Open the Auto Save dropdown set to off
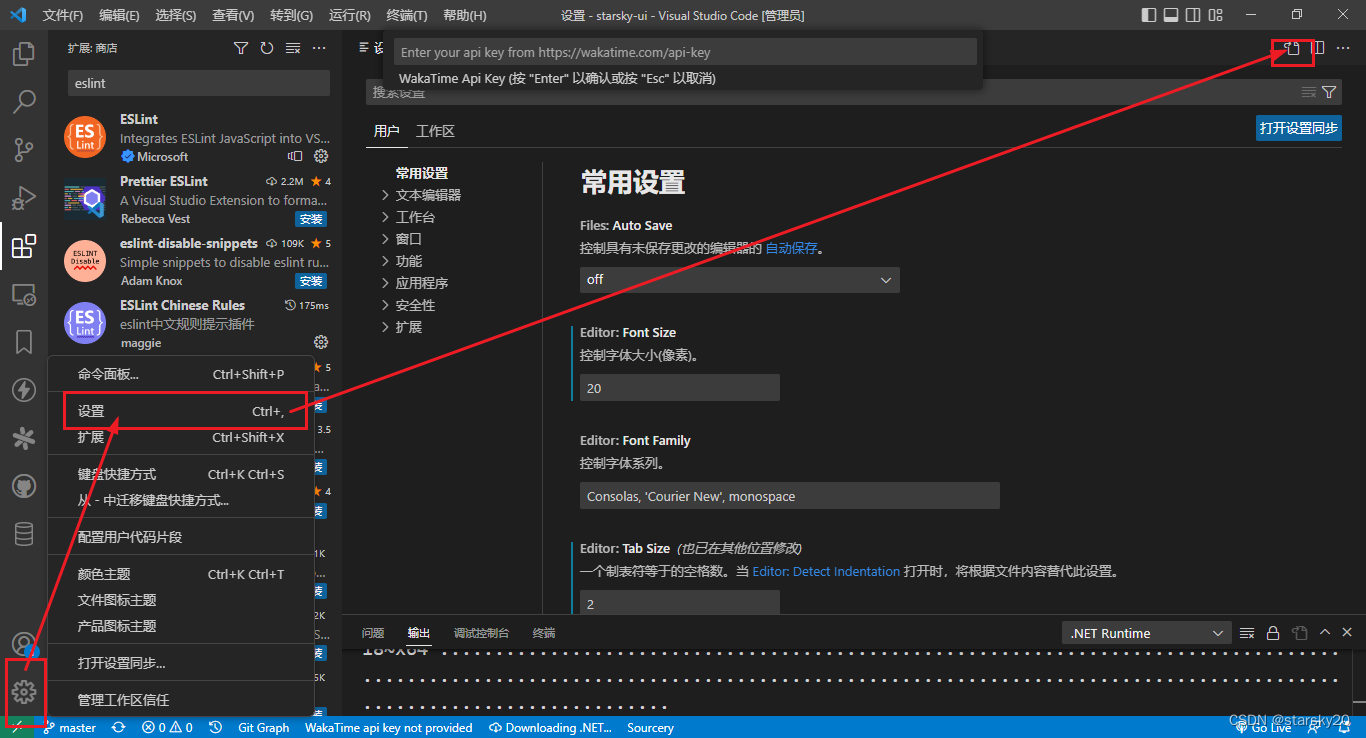 (739, 279)
